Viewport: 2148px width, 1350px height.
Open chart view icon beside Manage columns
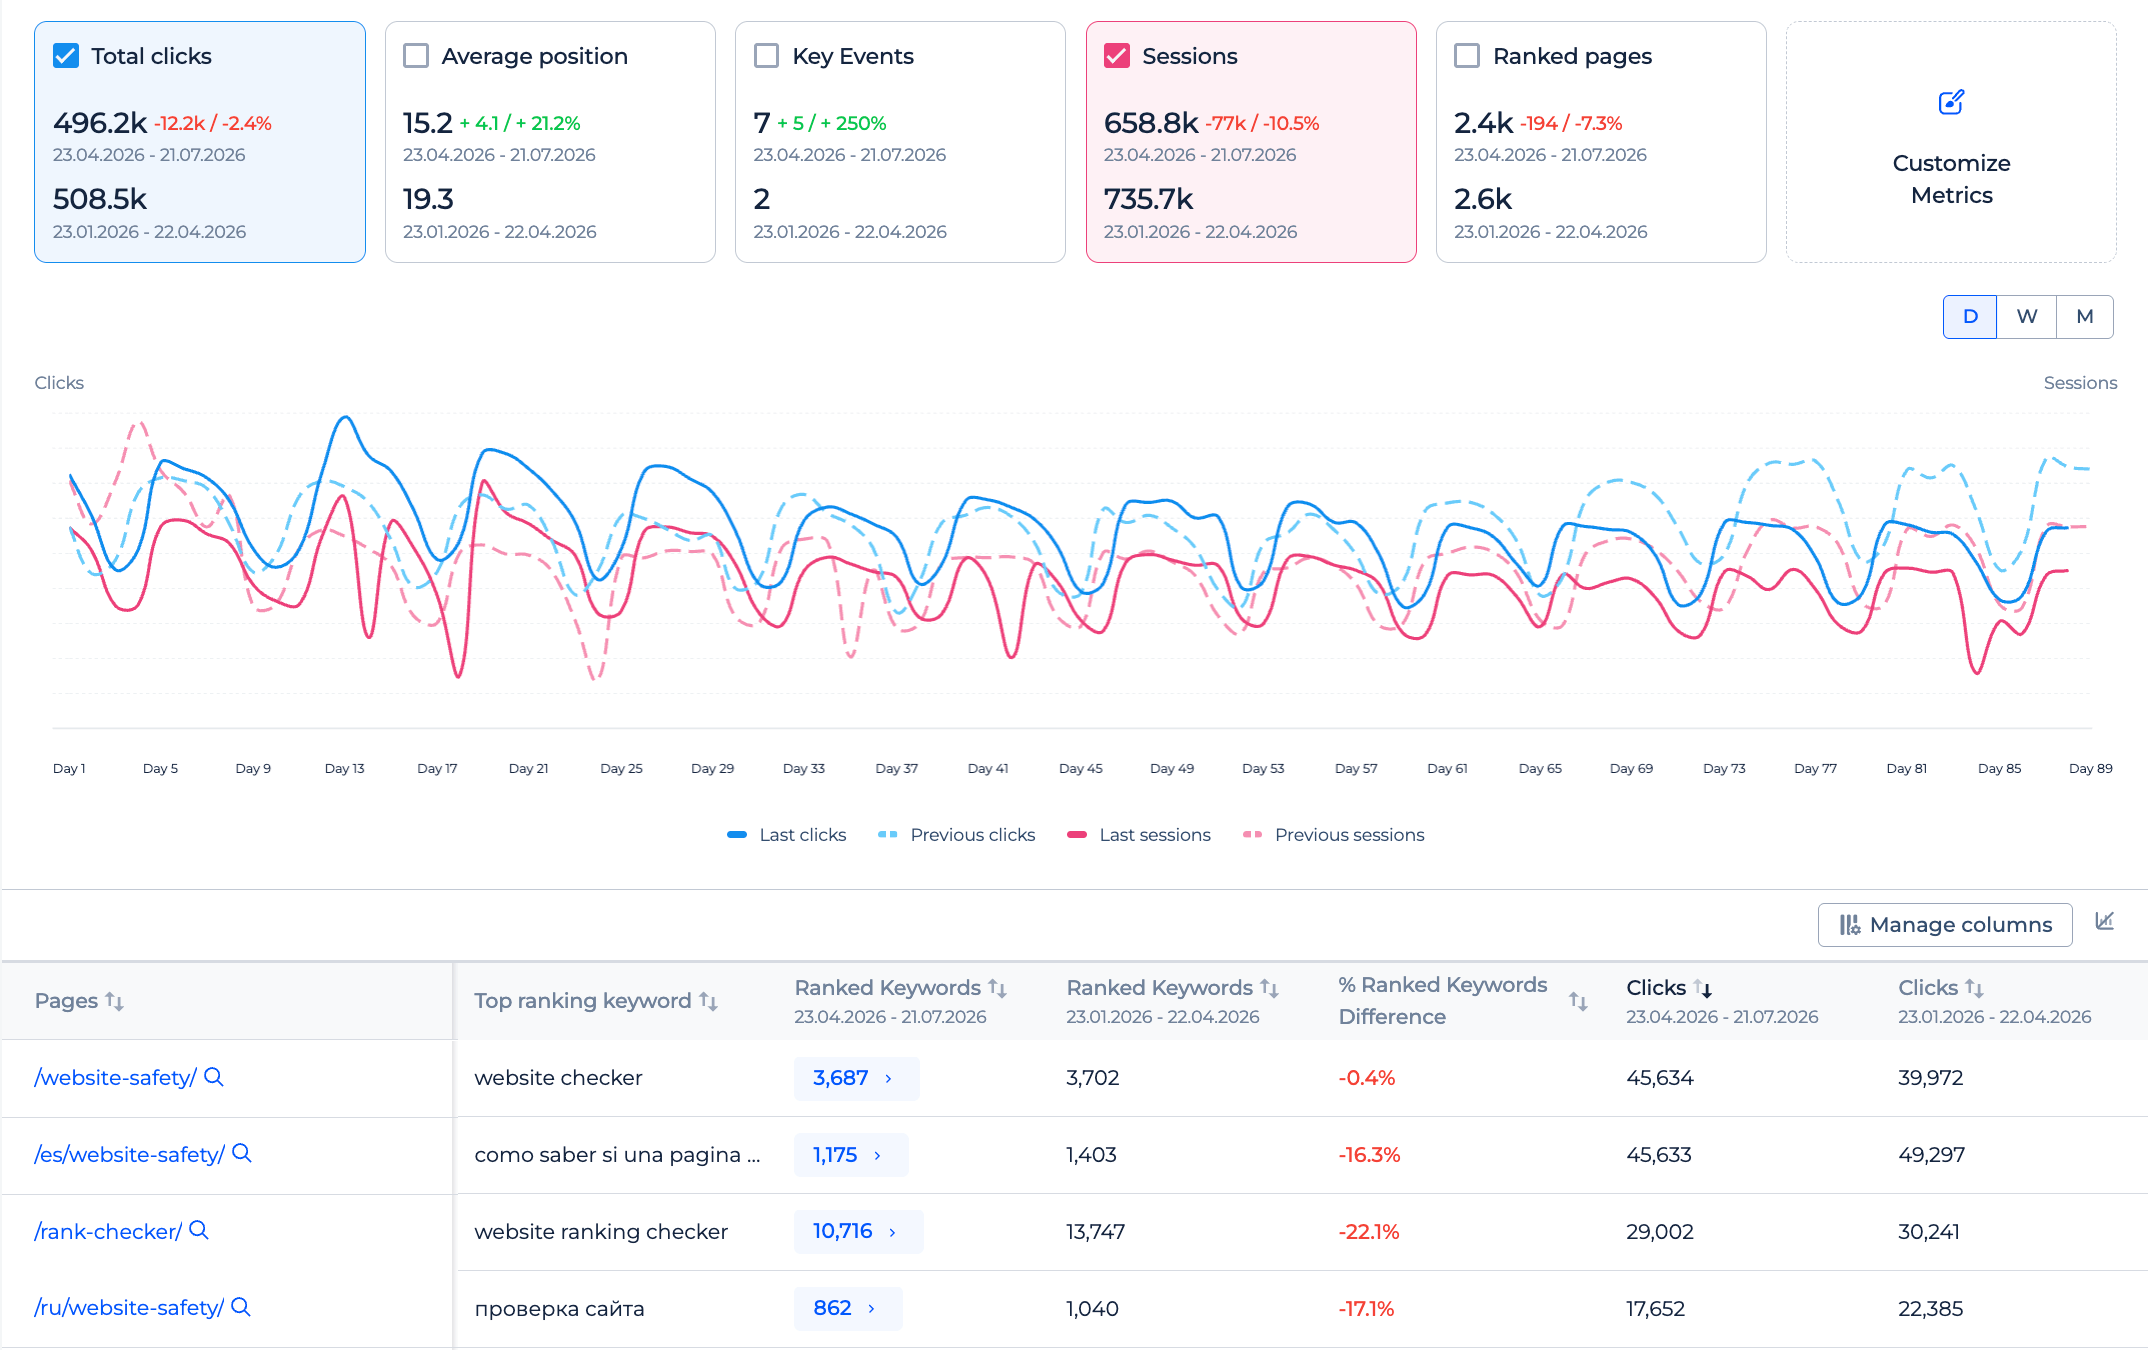pos(2105,921)
